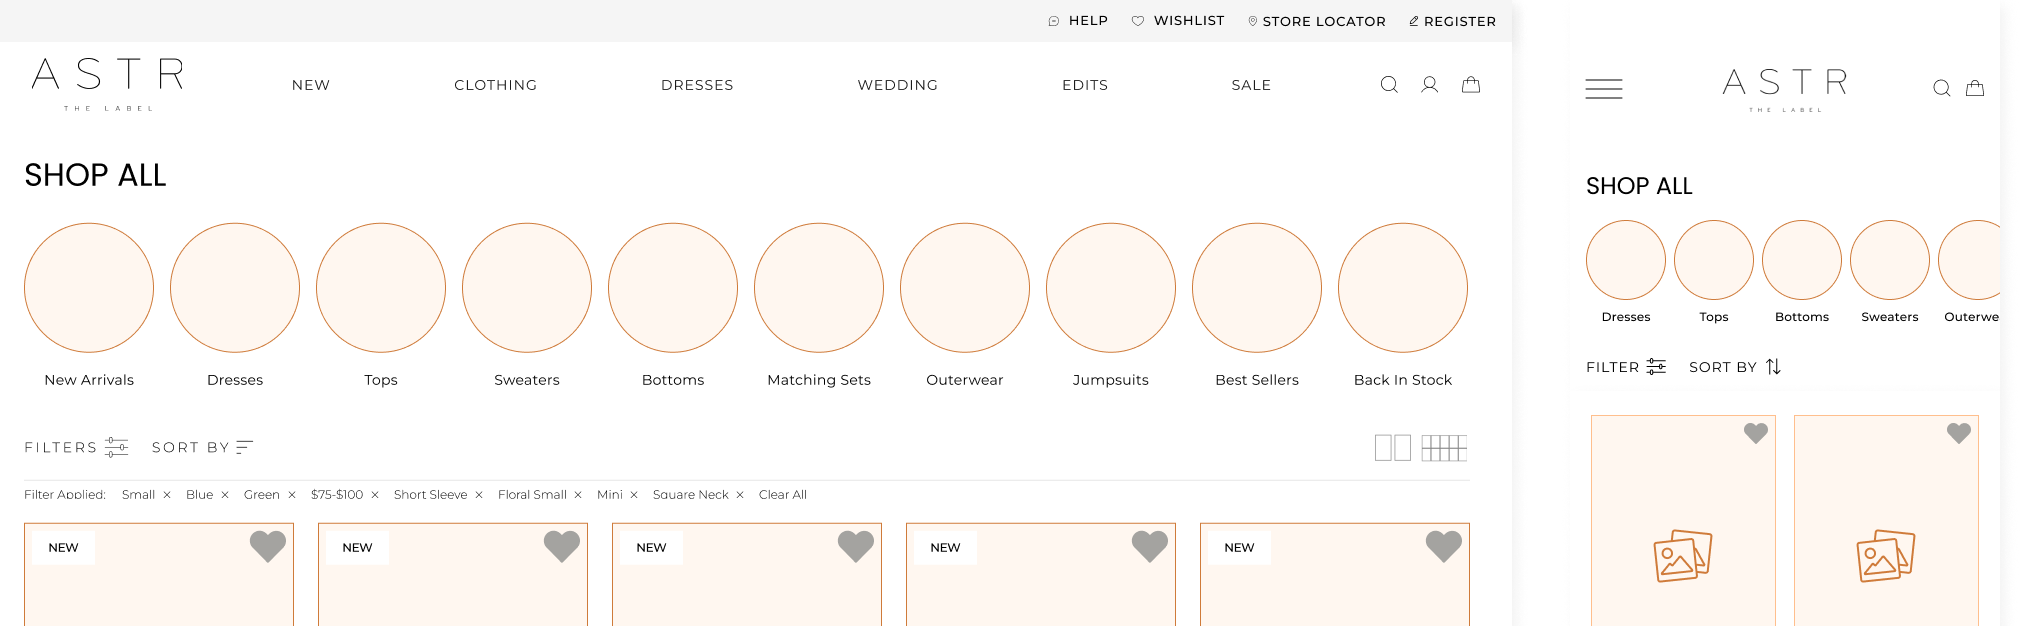Viewport: 2027px width, 626px height.
Task: Select the New Arrivals category circle
Action: coord(89,288)
